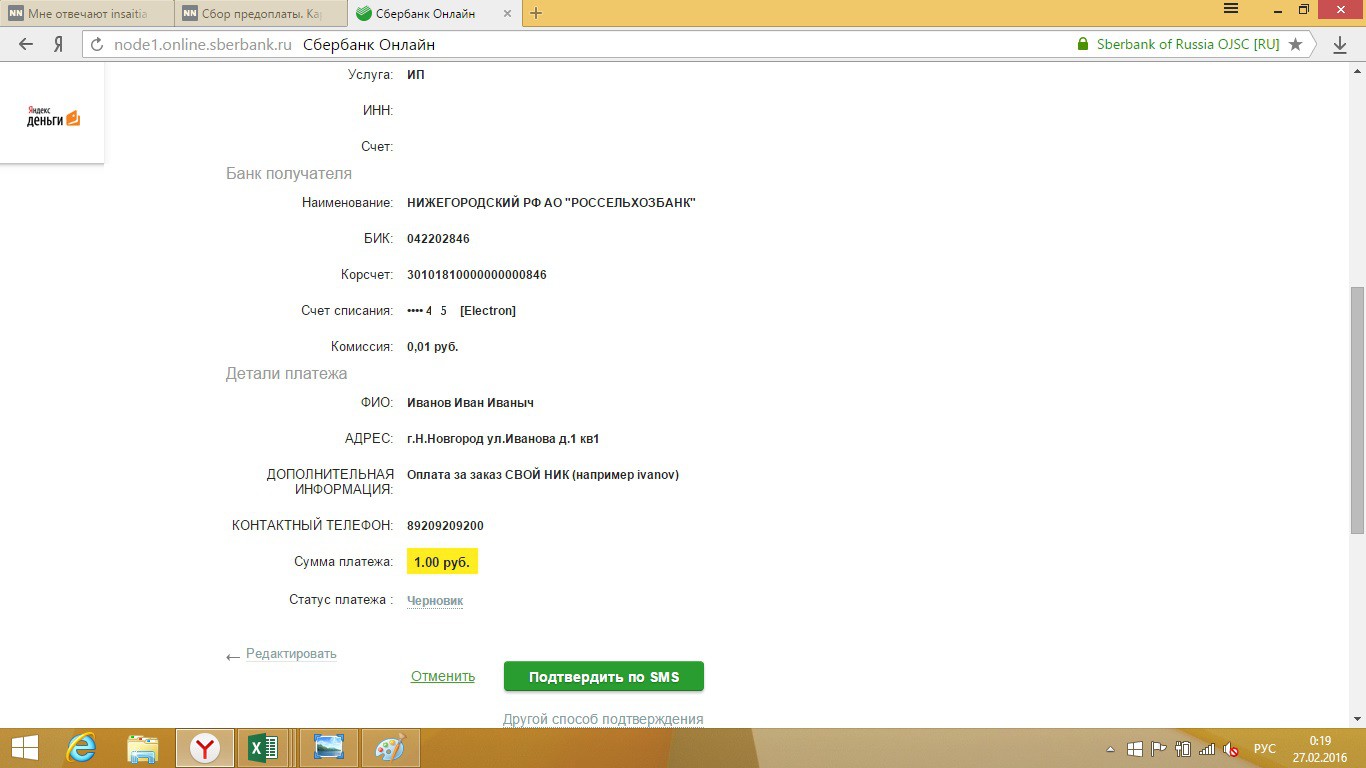Open the Action Center flag icon

[1159, 749]
